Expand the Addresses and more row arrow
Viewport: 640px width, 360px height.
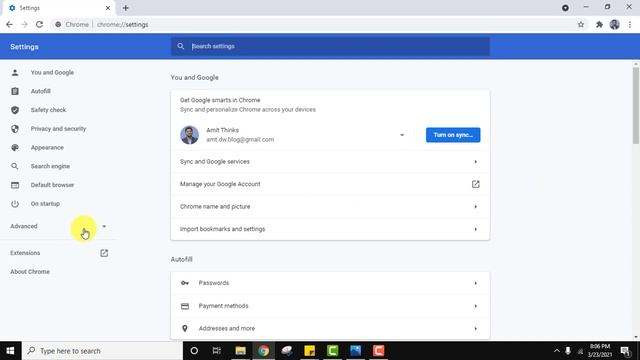476,328
